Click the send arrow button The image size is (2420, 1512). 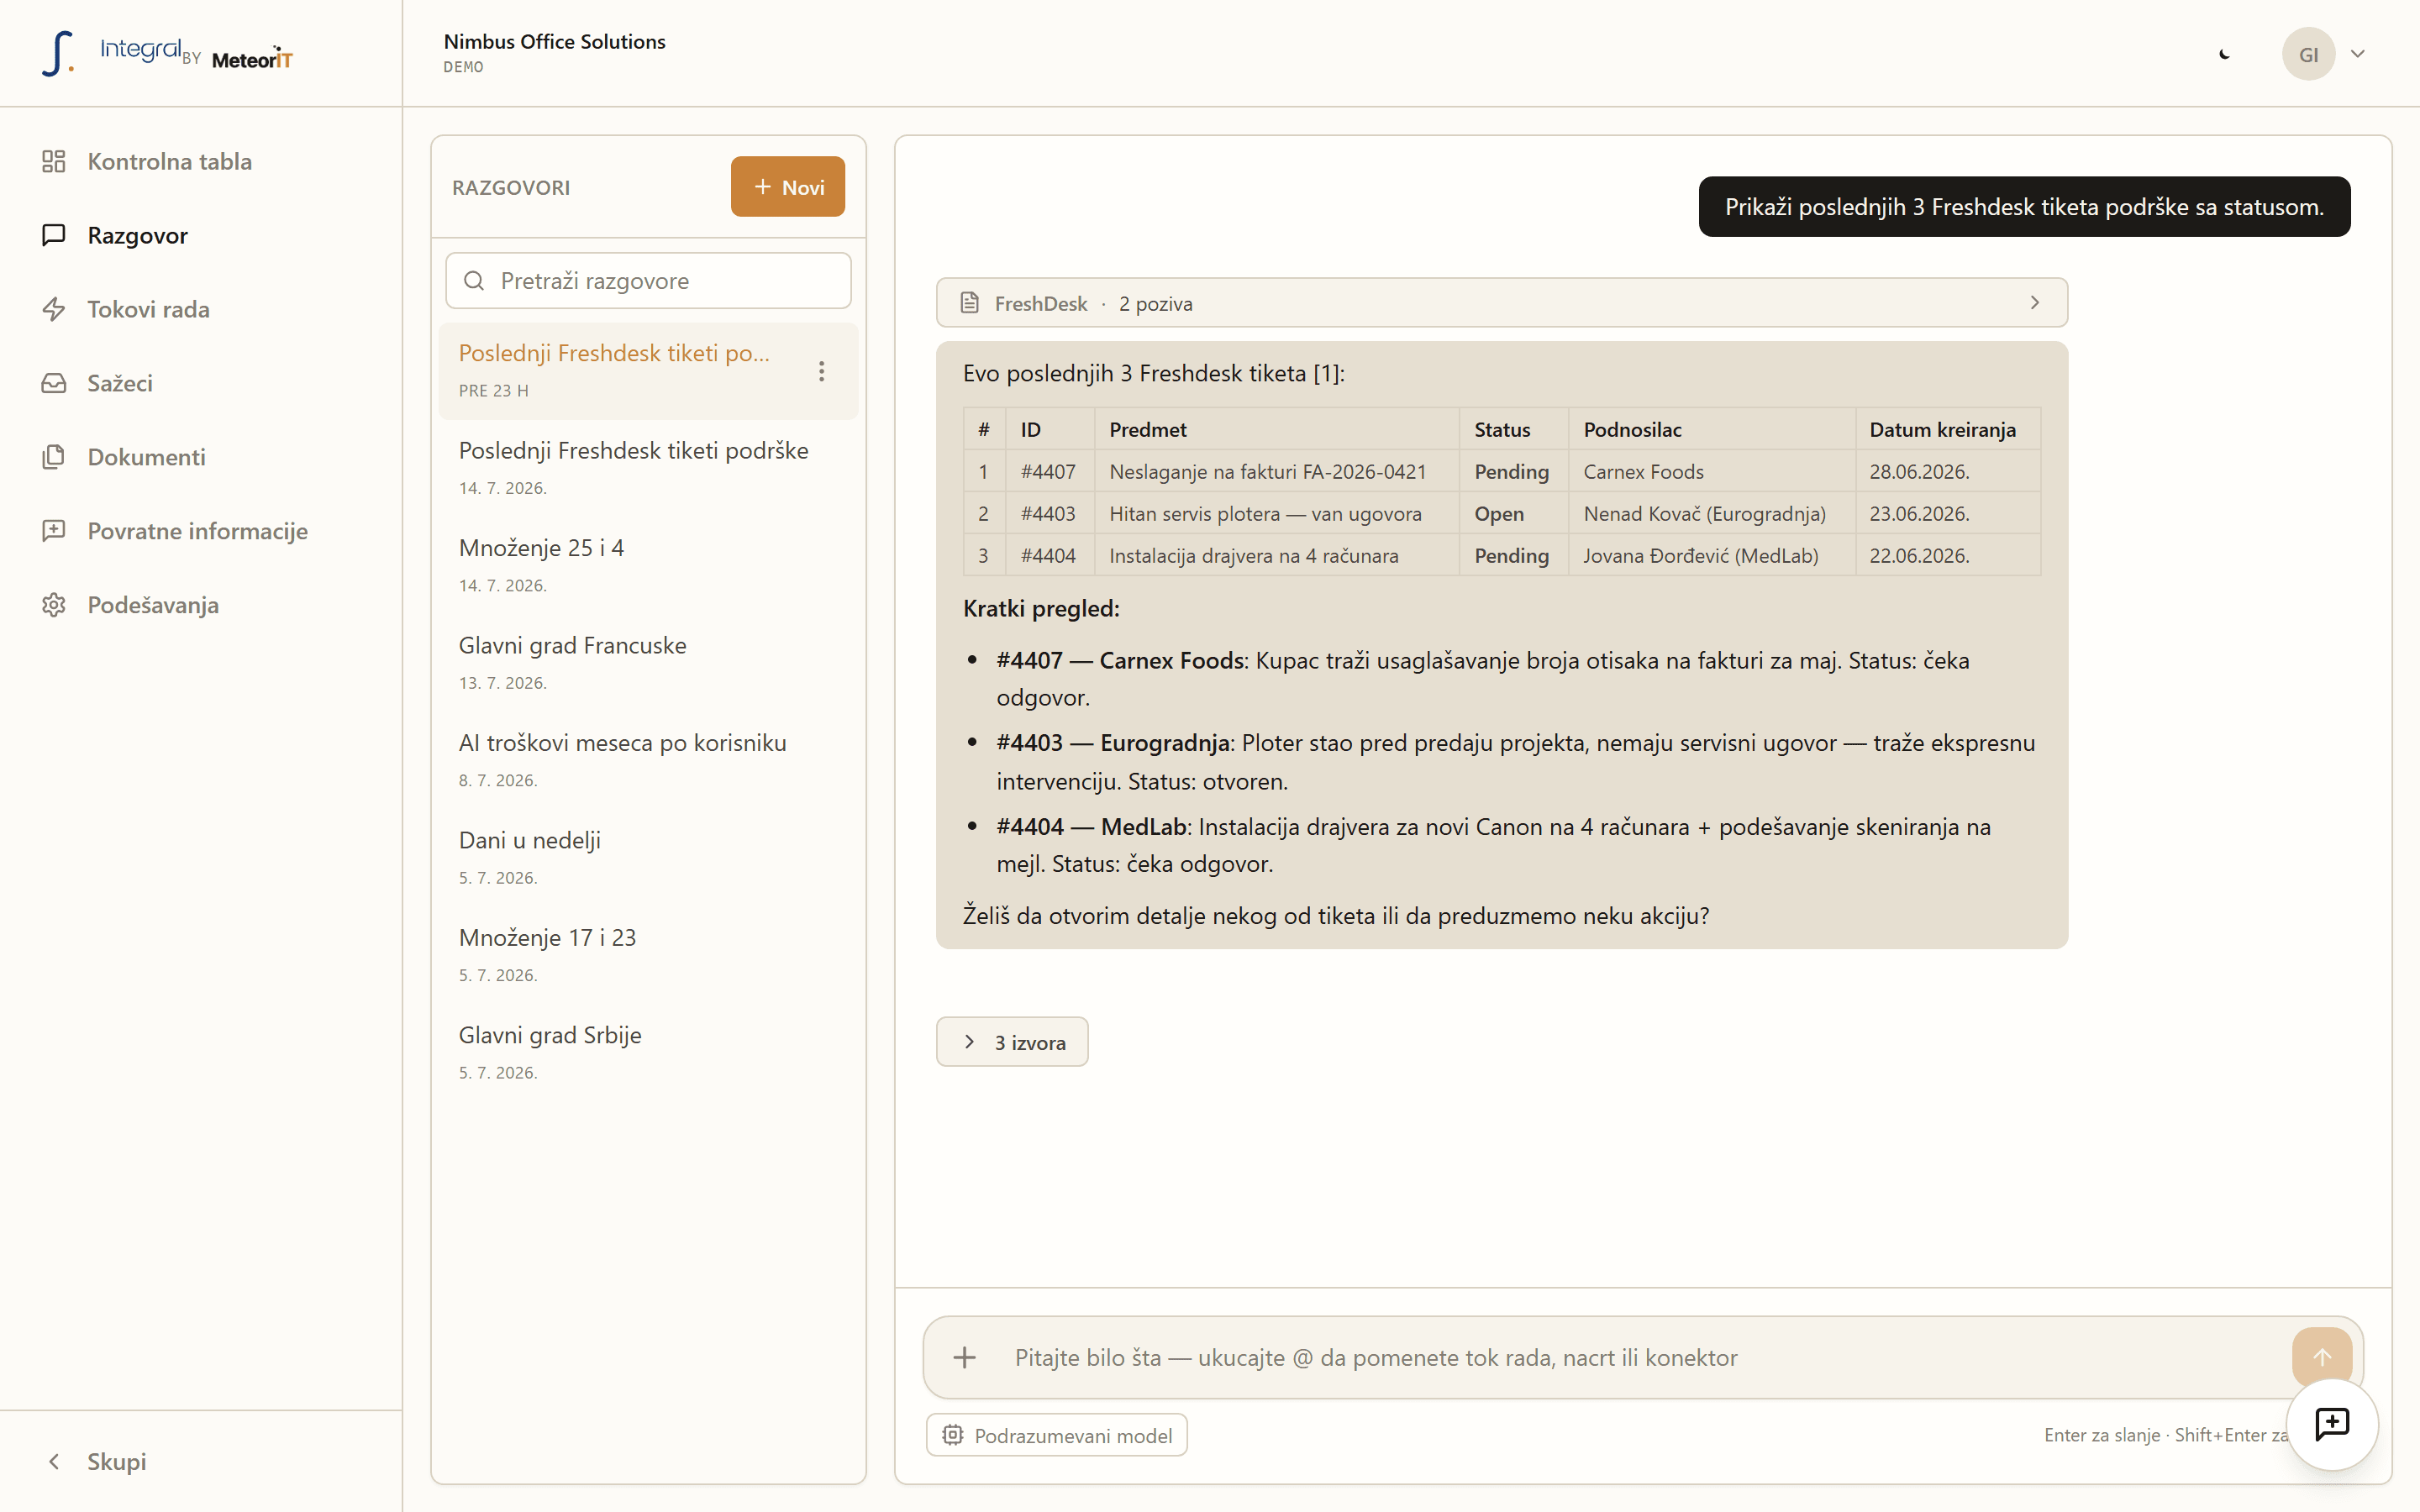tap(2322, 1356)
